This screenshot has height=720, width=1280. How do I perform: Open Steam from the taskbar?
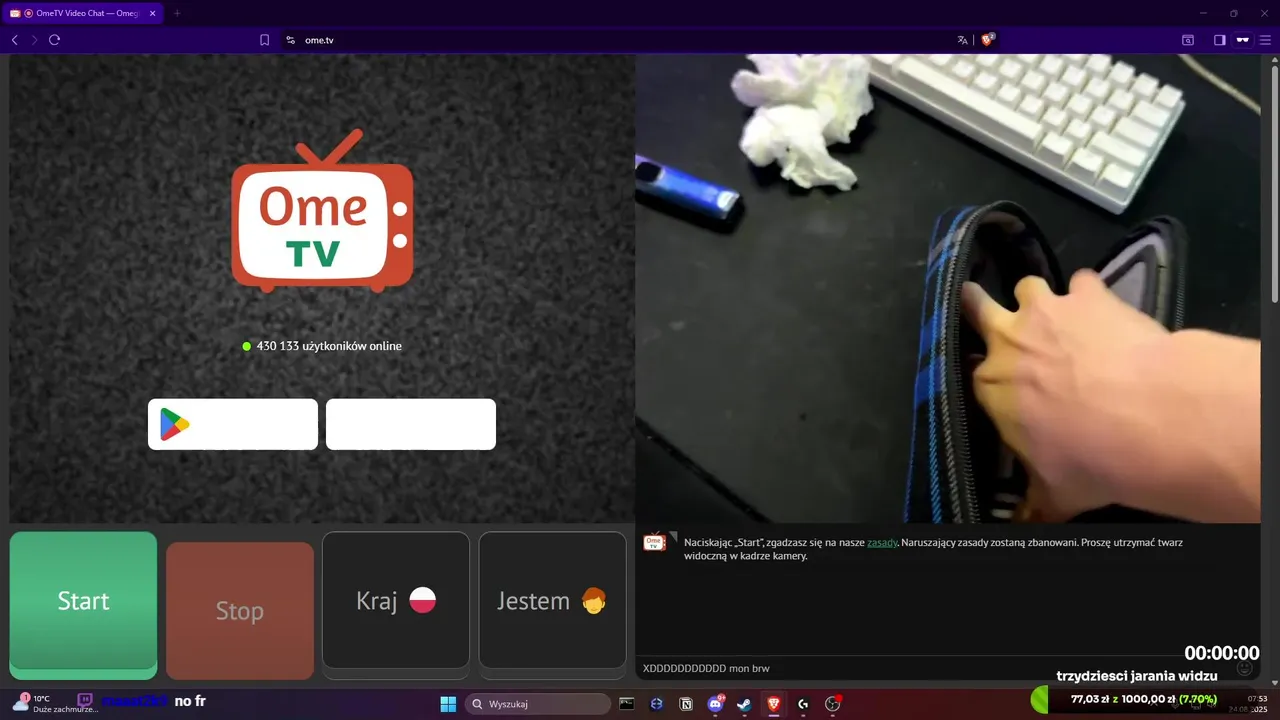744,704
